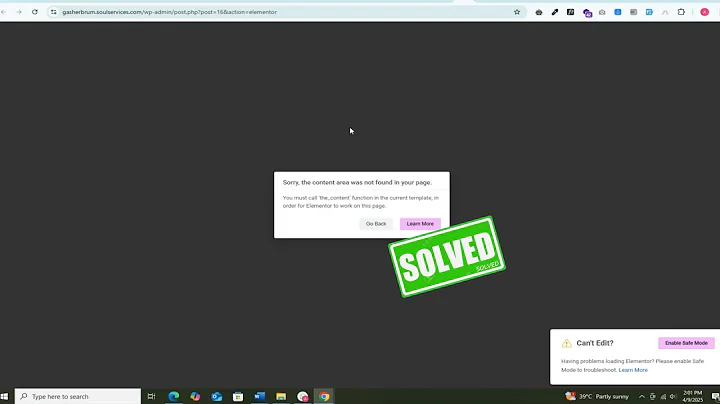Open the notification center icon

coord(714,397)
